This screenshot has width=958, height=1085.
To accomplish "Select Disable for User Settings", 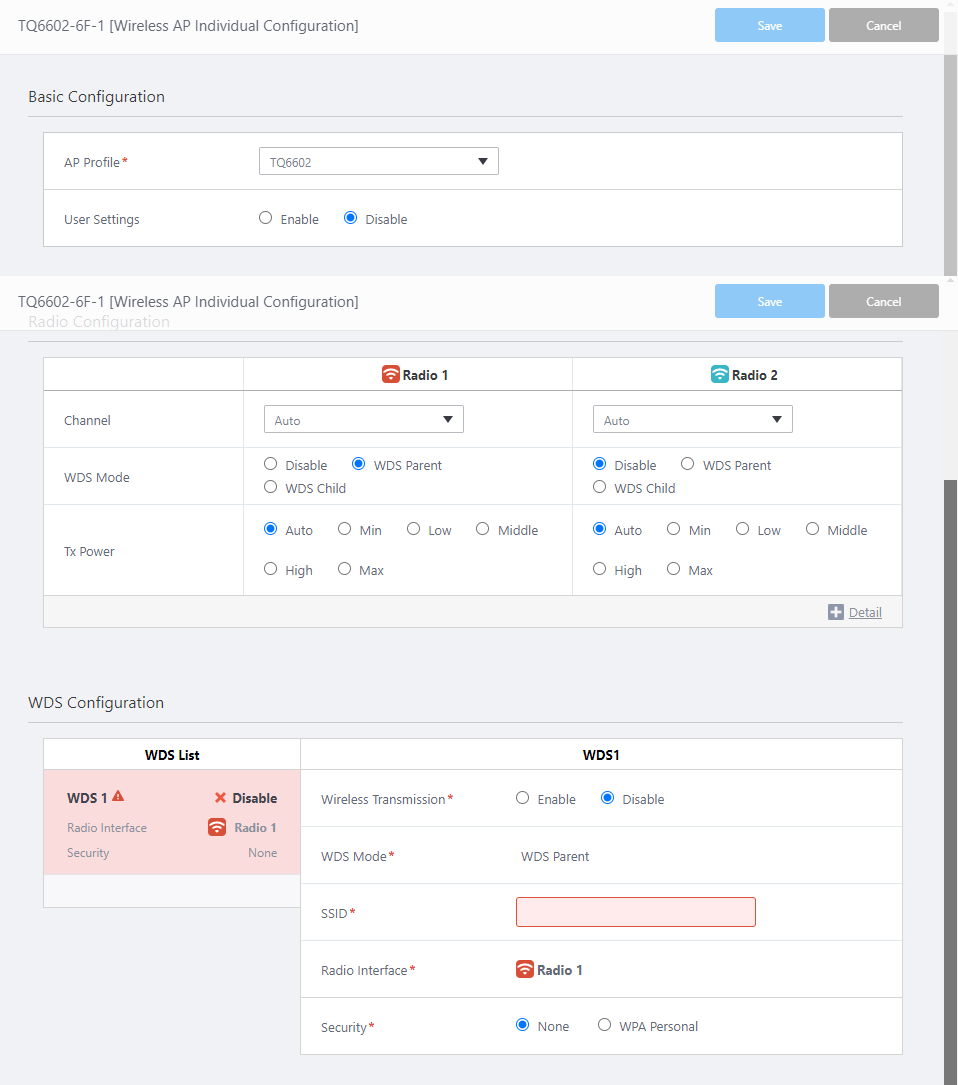I will point(351,218).
